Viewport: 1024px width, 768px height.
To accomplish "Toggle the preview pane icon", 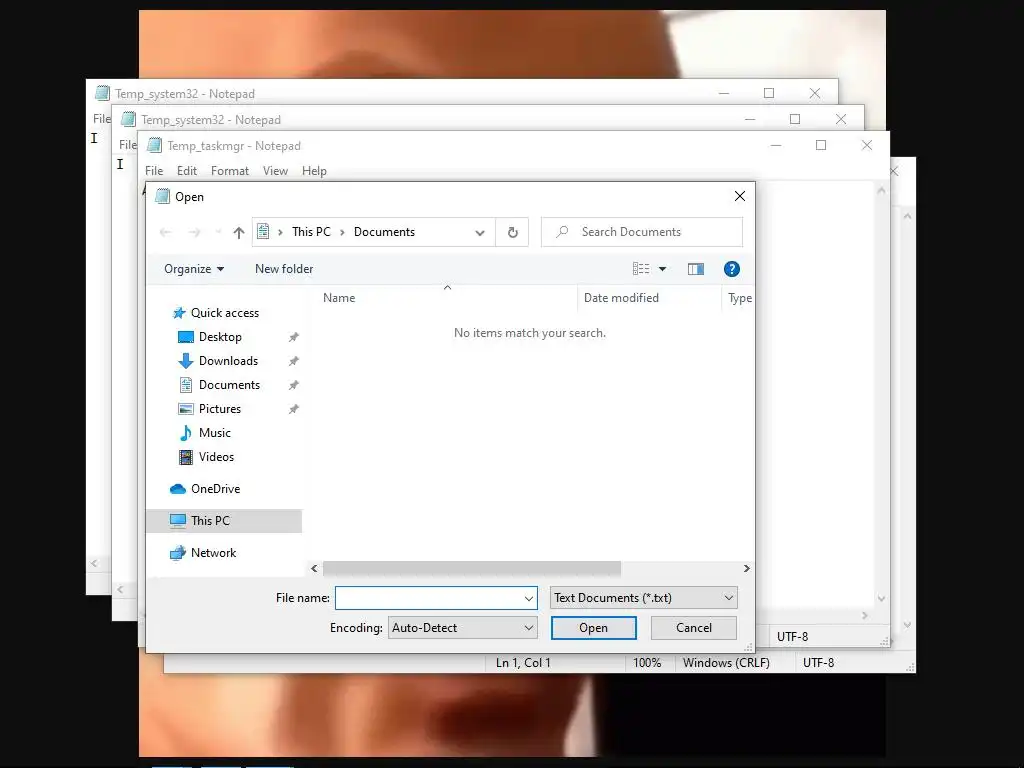I will tap(696, 269).
